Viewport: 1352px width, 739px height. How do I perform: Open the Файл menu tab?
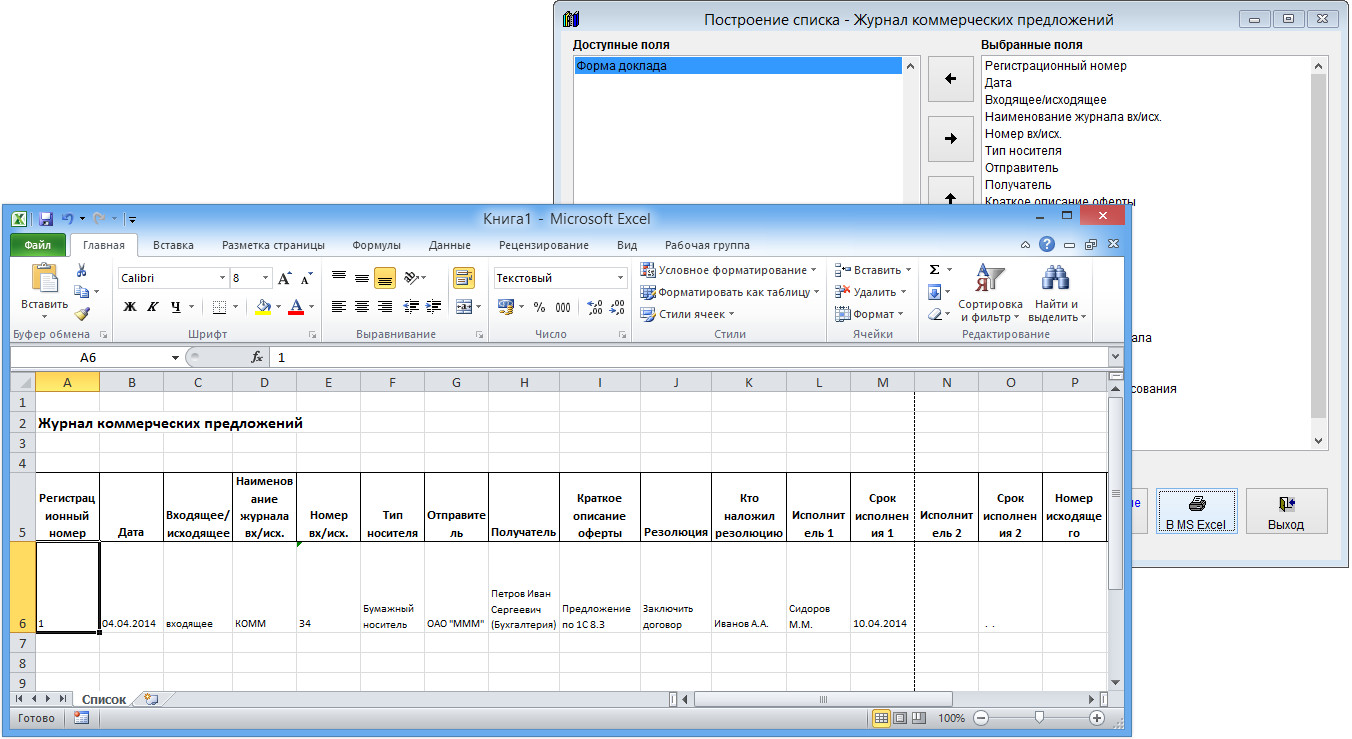tap(38, 245)
